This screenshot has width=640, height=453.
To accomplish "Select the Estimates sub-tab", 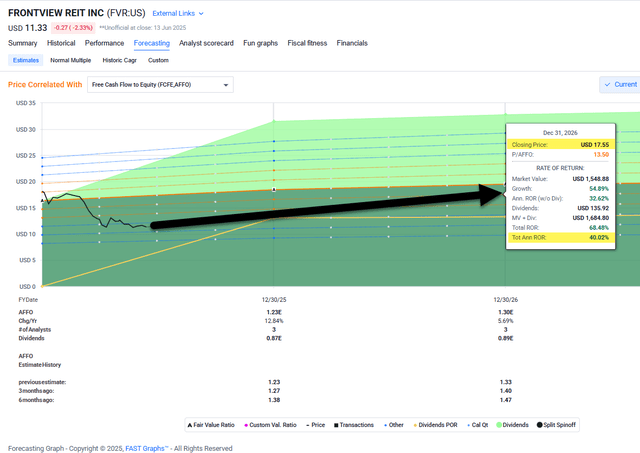I will (26, 60).
